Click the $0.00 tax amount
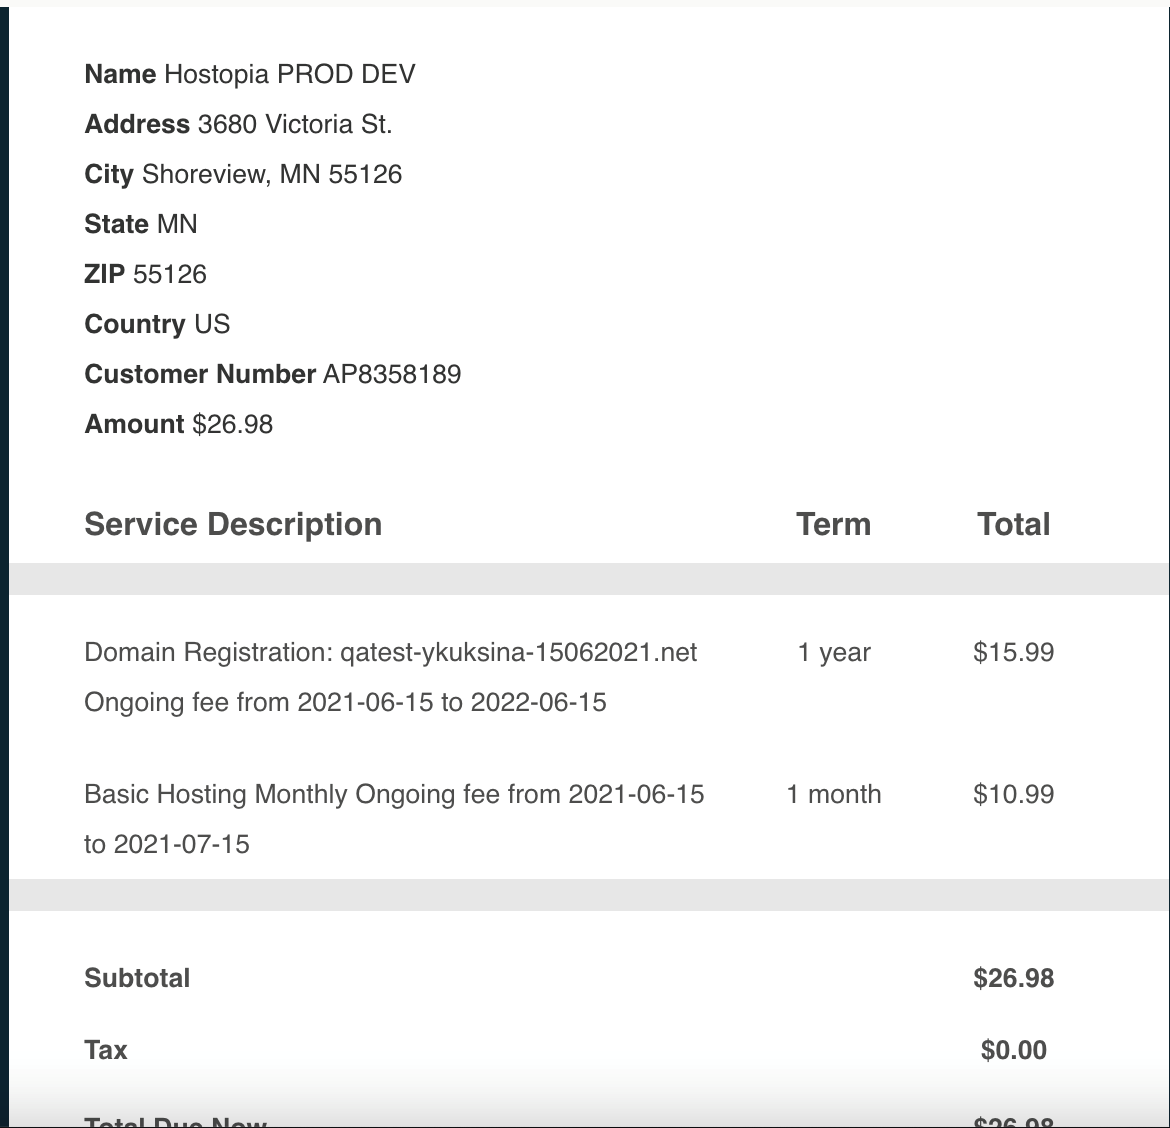The height and width of the screenshot is (1128, 1170). 1013,1051
